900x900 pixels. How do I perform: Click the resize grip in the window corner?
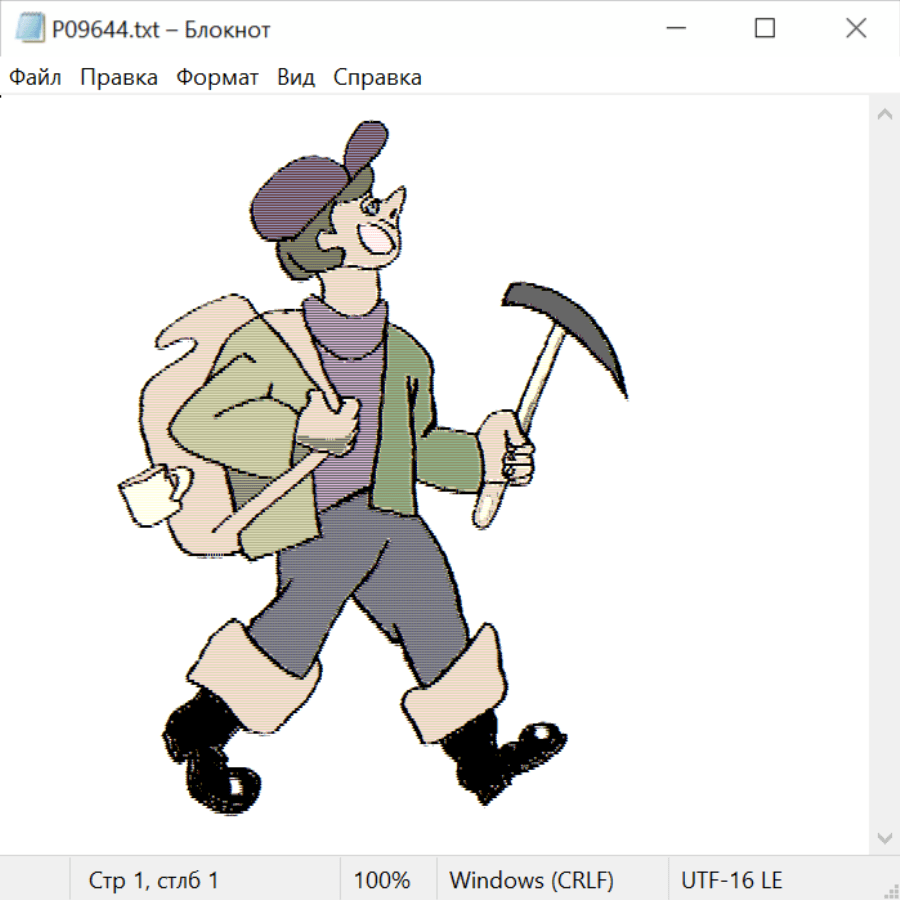pyautogui.click(x=891, y=891)
